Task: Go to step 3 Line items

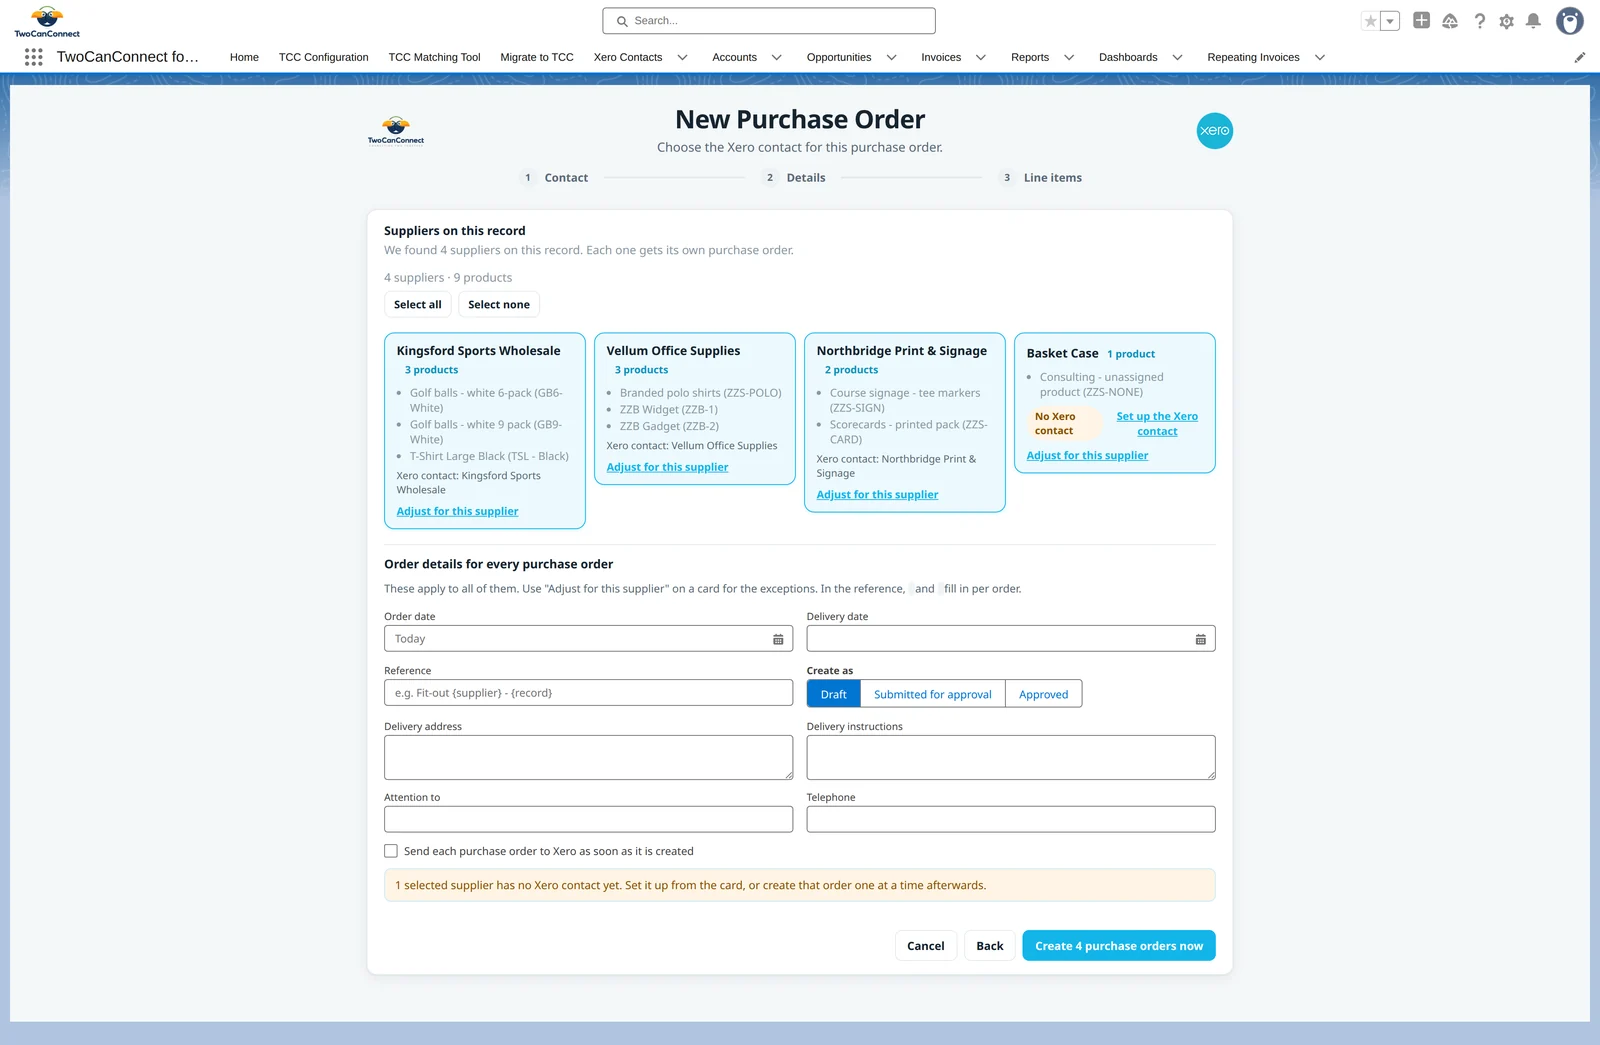Action: (1040, 178)
